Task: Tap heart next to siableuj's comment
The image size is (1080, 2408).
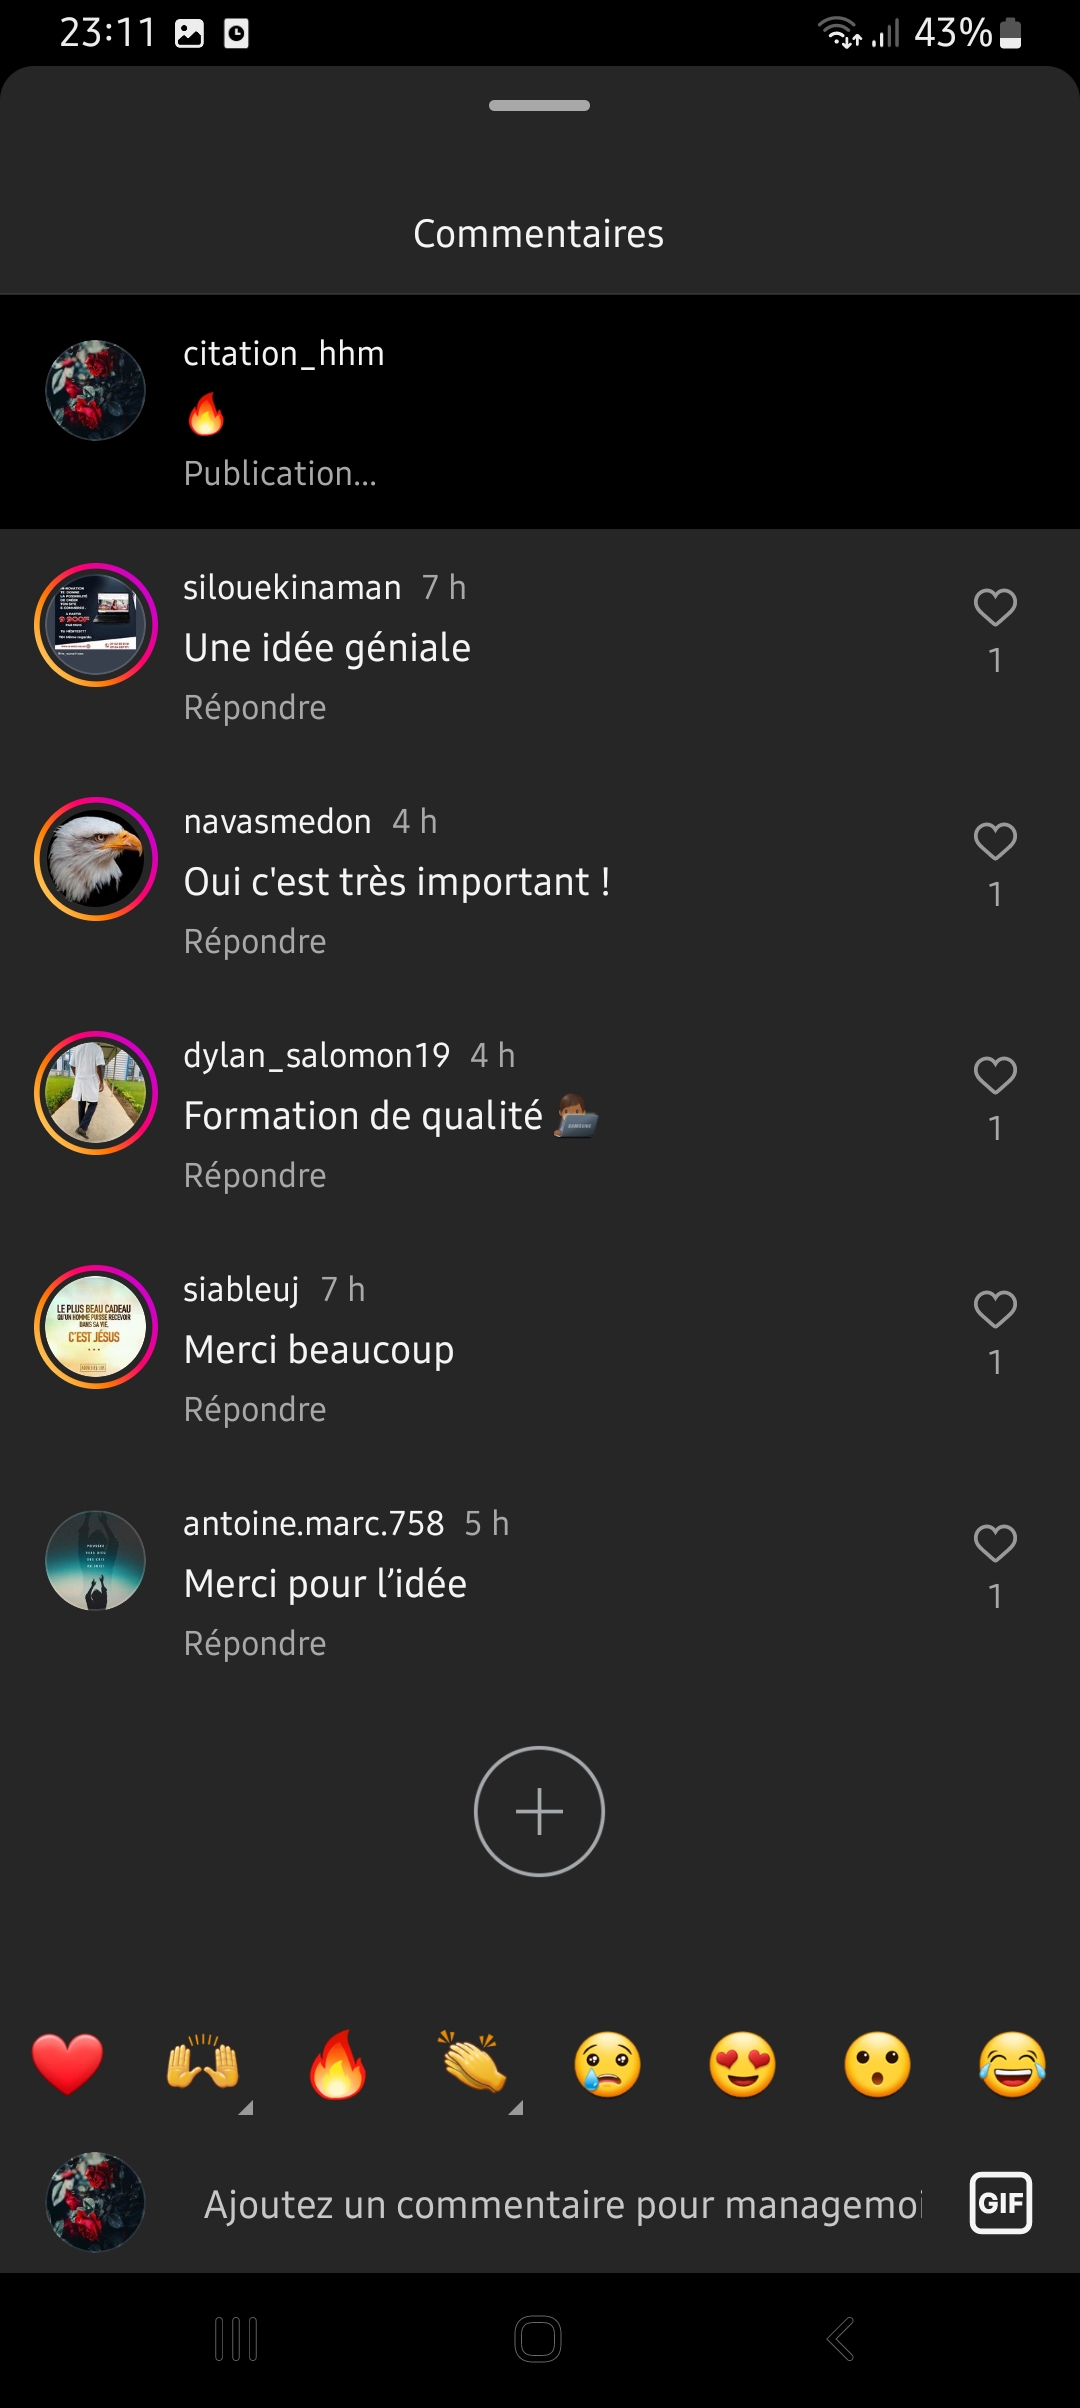Action: point(995,1310)
